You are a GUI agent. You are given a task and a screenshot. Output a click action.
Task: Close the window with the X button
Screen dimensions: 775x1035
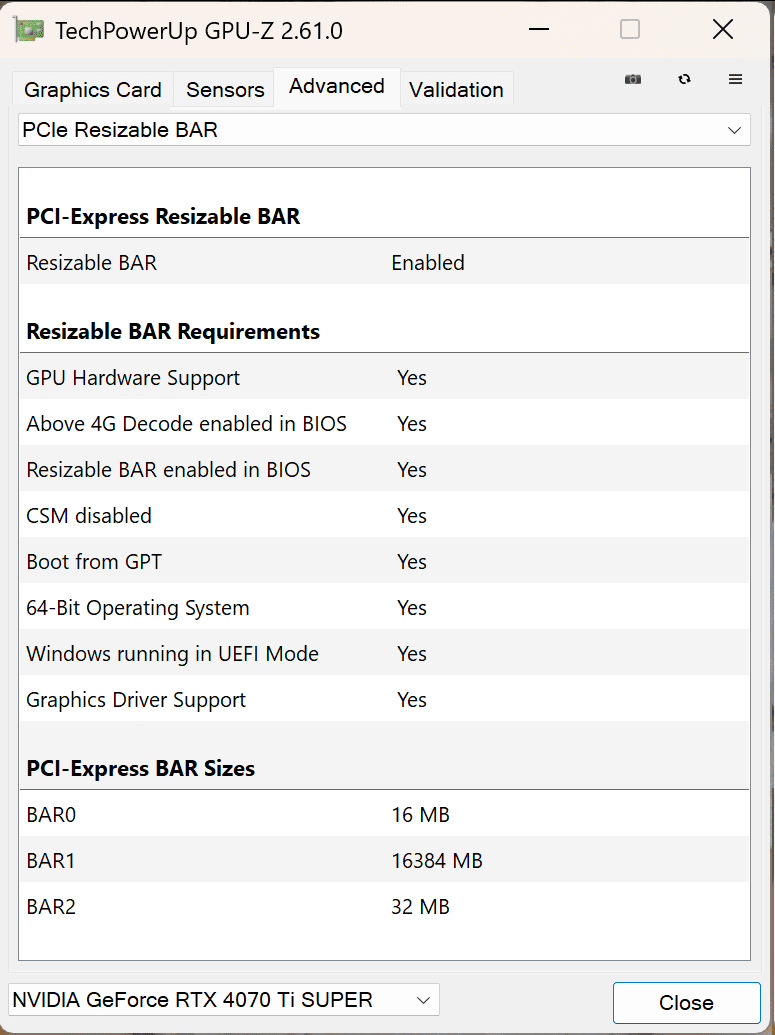point(723,30)
